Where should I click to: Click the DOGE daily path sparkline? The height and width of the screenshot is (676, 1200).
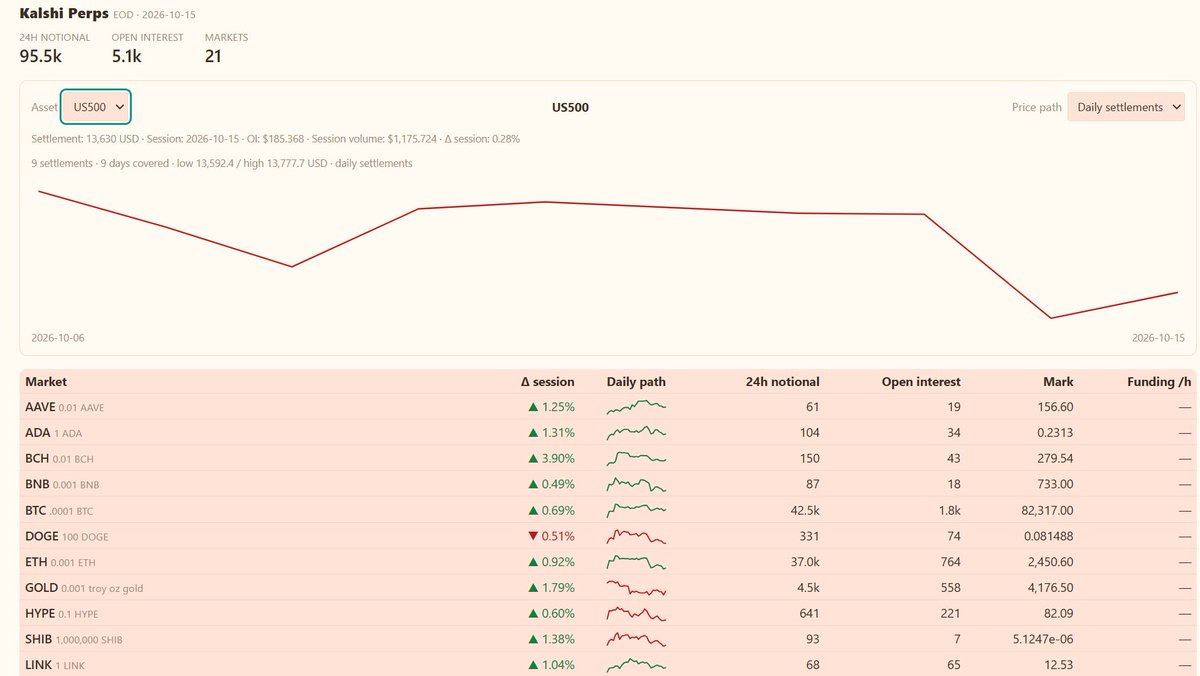(636, 536)
